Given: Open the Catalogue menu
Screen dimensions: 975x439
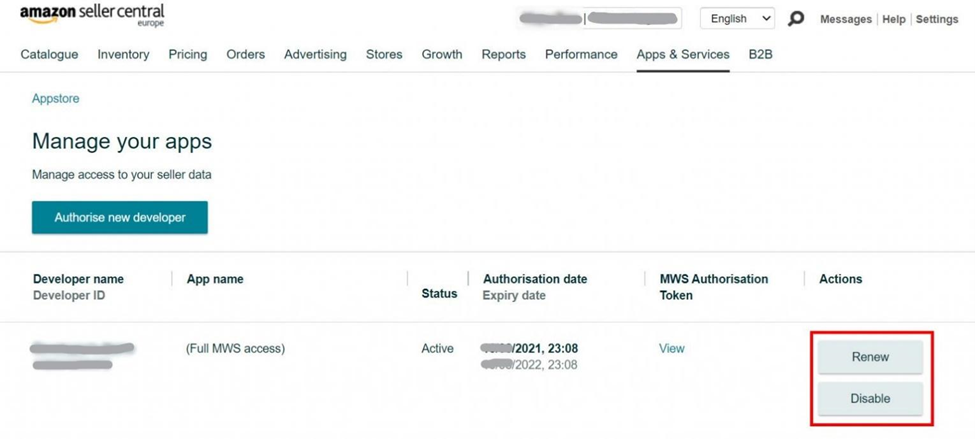Looking at the screenshot, I should point(49,55).
